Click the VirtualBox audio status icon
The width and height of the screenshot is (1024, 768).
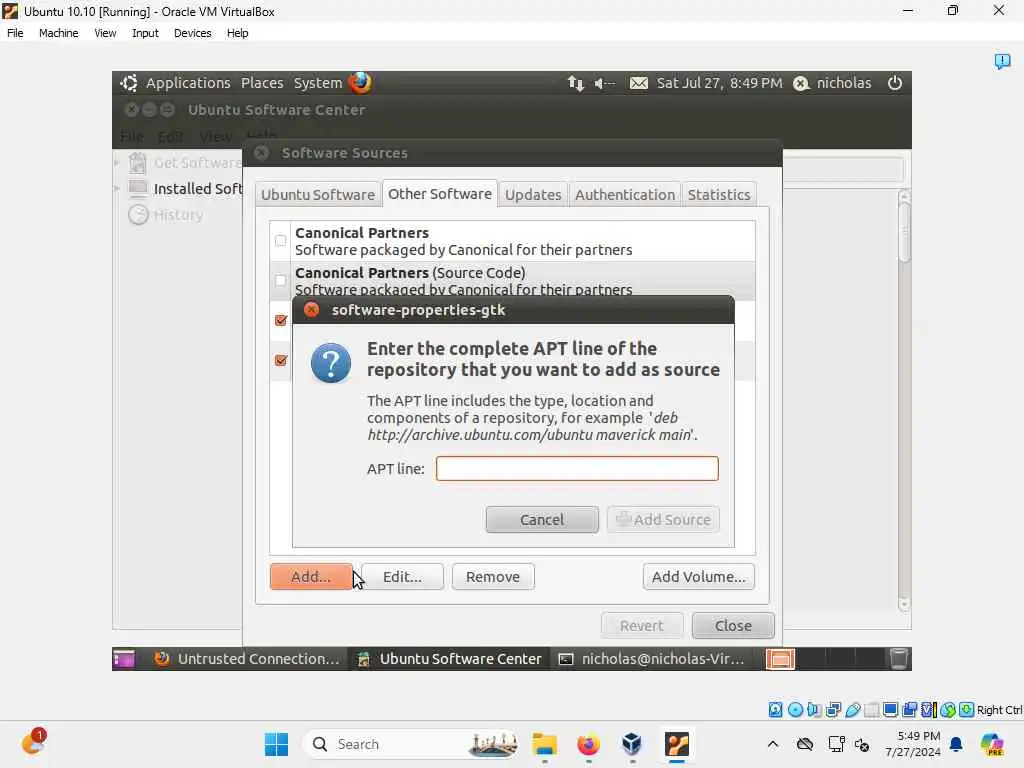[x=814, y=710]
